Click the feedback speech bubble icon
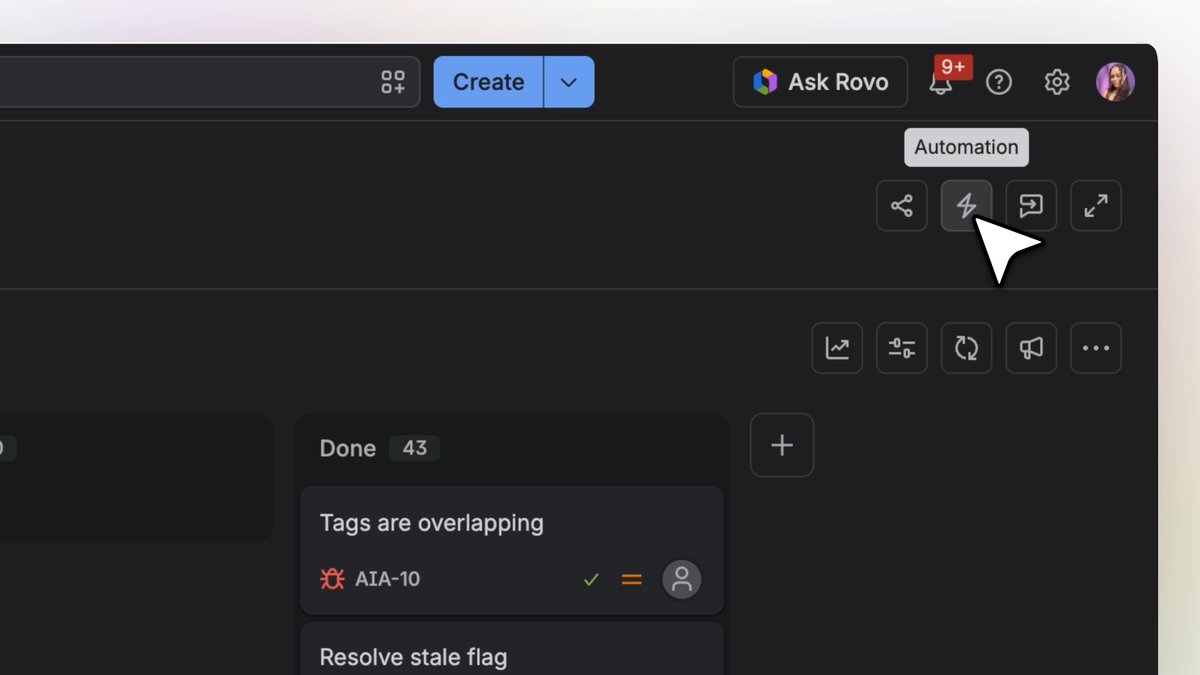 click(1031, 206)
